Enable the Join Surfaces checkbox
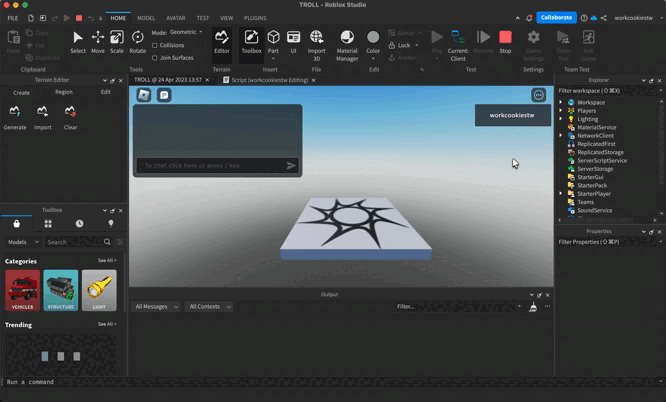The height and width of the screenshot is (402, 666). (155, 58)
